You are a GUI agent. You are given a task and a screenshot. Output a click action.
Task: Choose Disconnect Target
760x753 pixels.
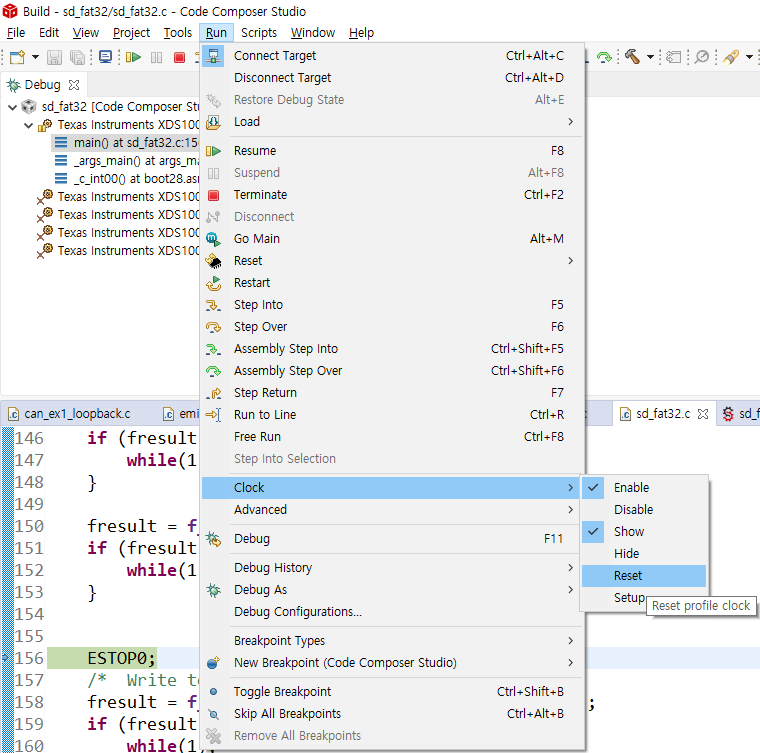pyautogui.click(x=391, y=78)
